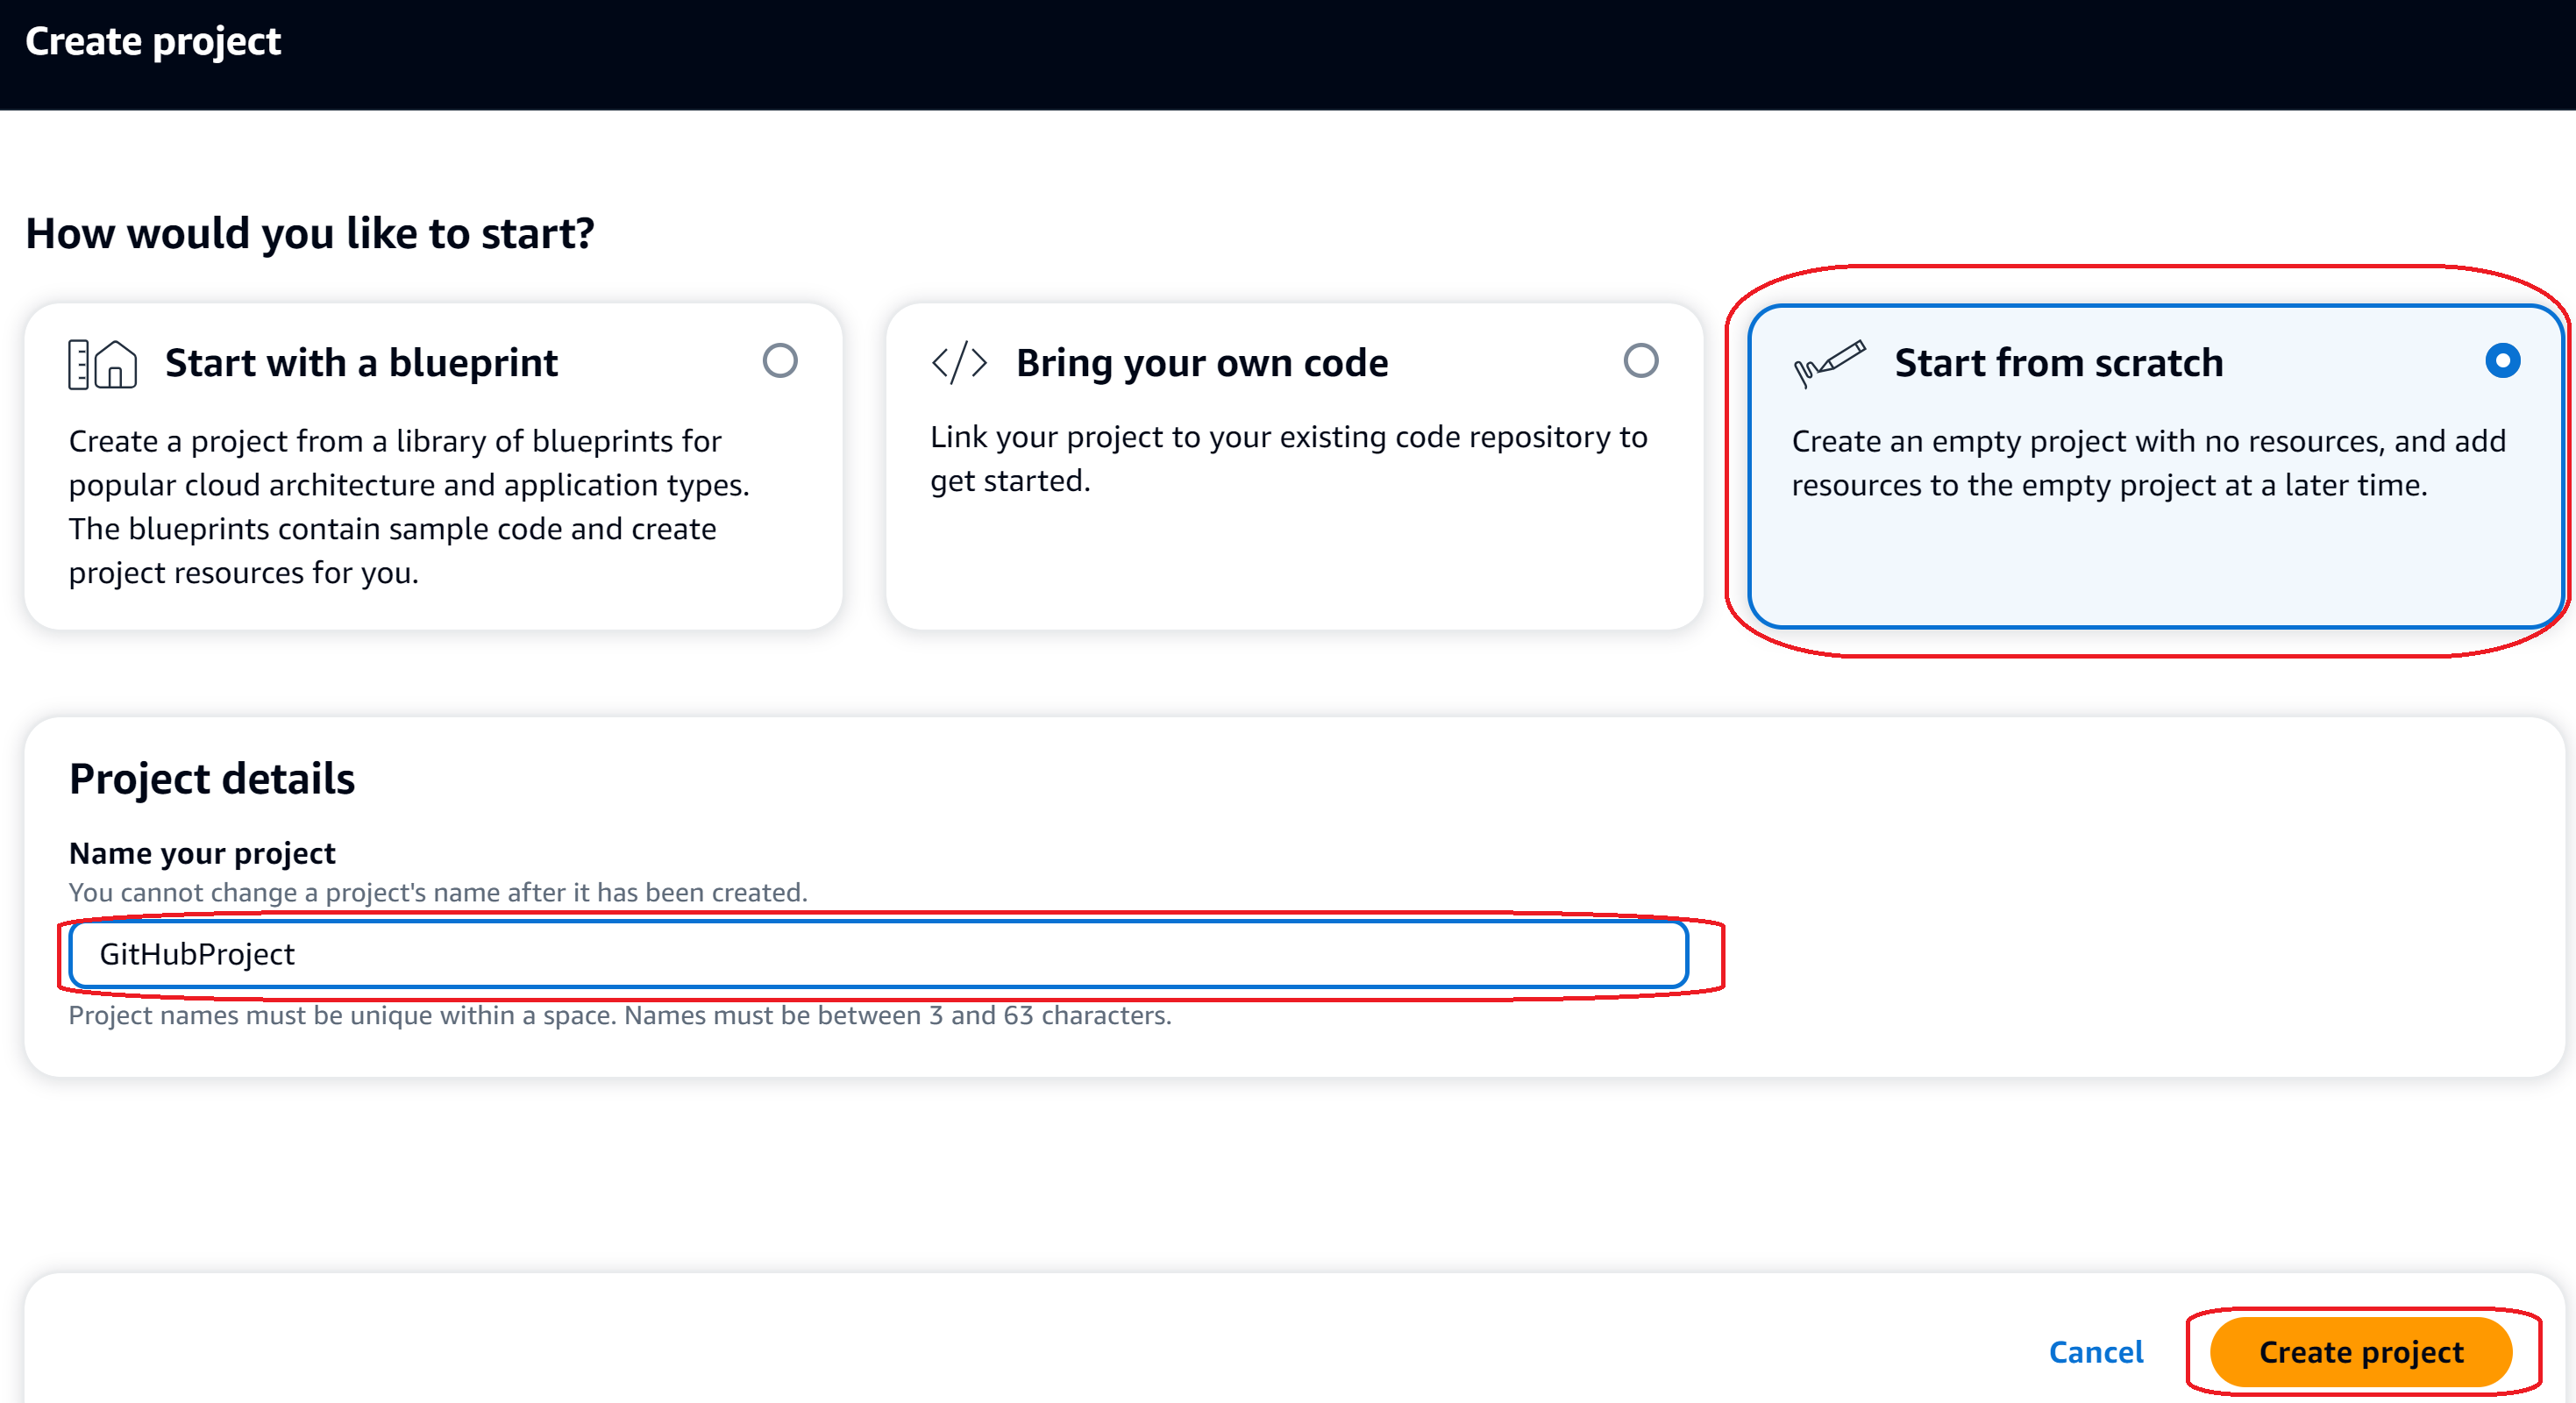This screenshot has width=2576, height=1403.
Task: Select the Bring your own code radio
Action: click(1640, 361)
